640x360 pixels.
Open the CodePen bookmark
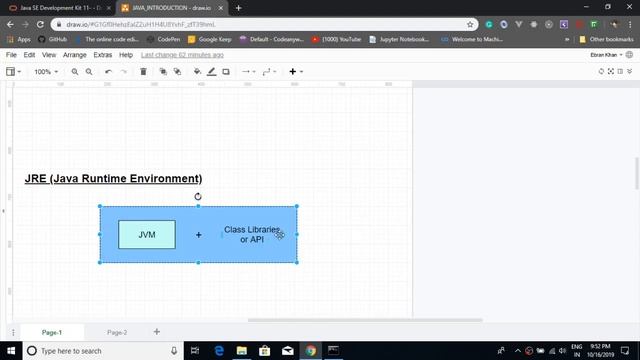(164, 40)
